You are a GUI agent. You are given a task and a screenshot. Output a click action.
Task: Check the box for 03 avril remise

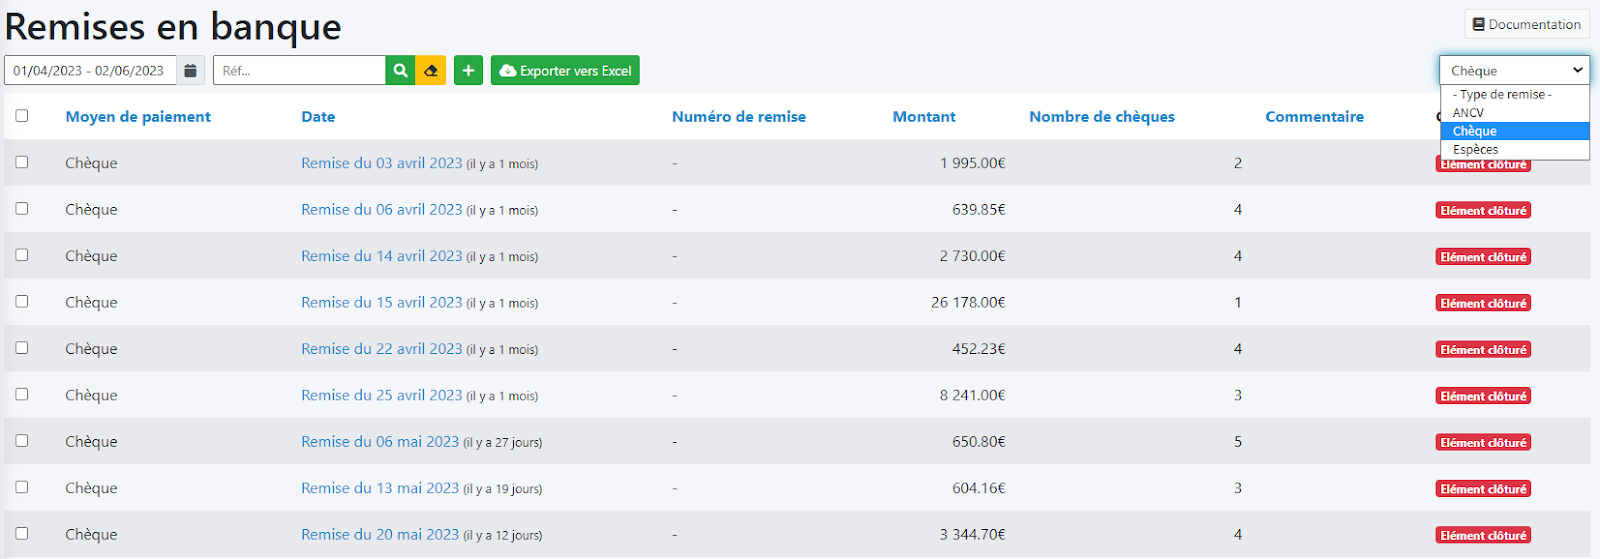(22, 162)
